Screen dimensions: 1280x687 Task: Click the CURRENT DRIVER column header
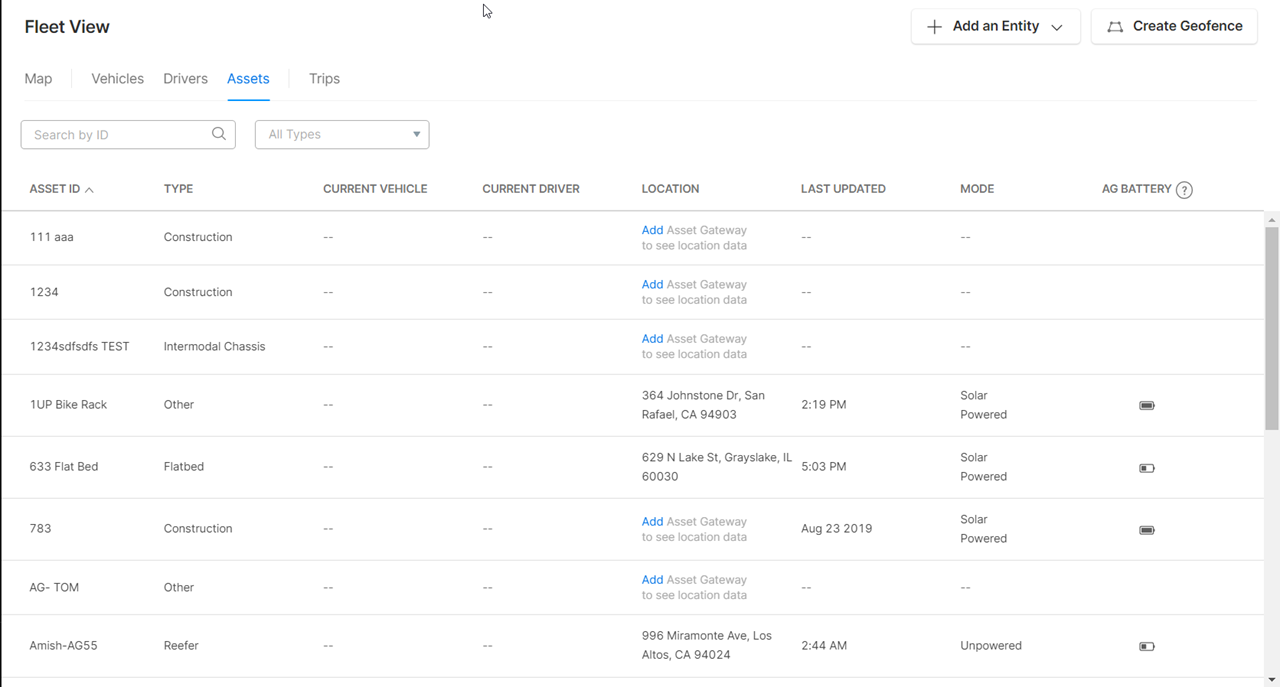coord(531,189)
